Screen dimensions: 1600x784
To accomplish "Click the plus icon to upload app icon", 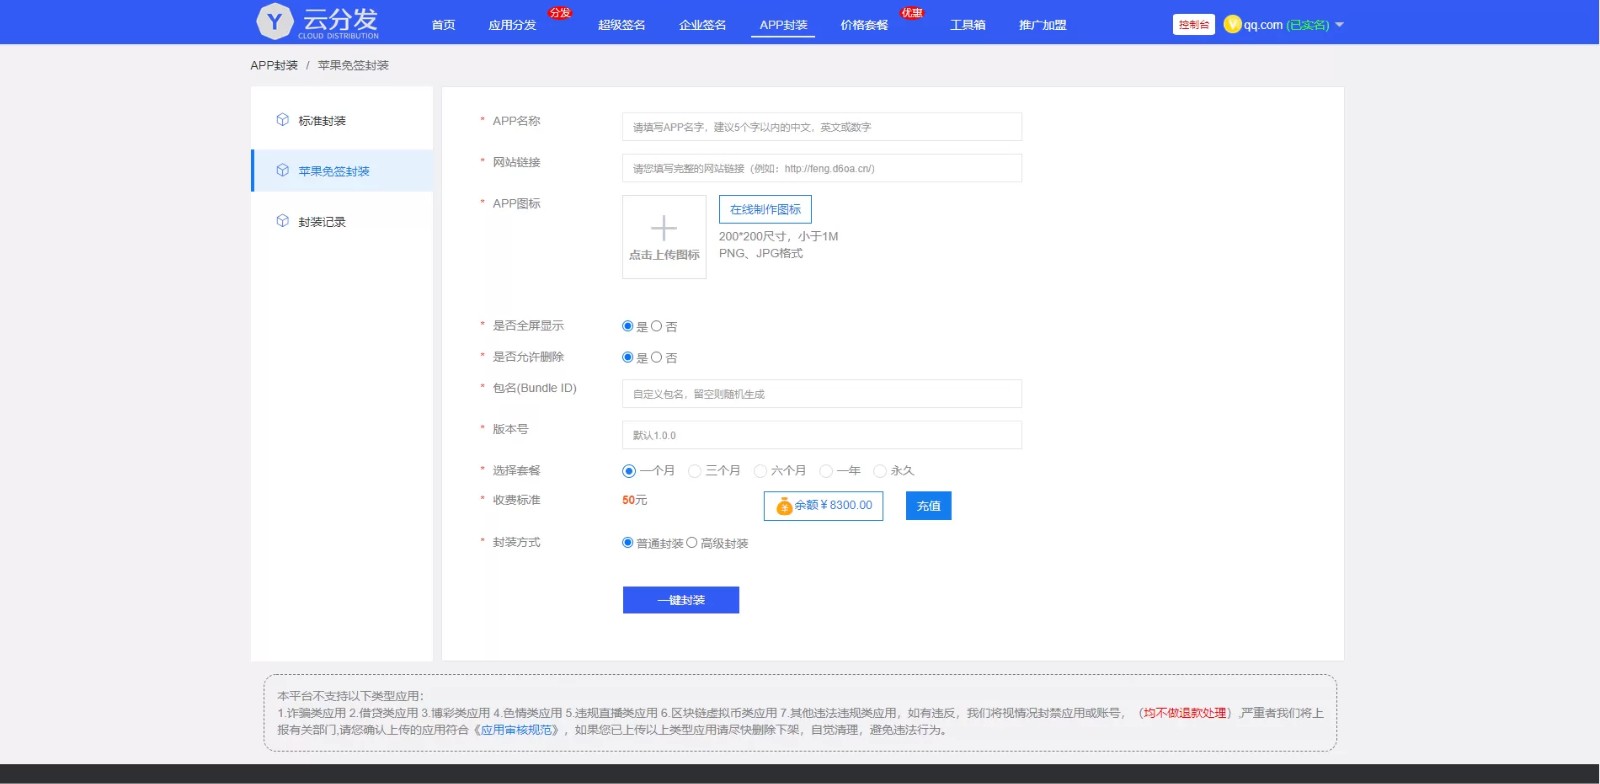I will pyautogui.click(x=664, y=229).
